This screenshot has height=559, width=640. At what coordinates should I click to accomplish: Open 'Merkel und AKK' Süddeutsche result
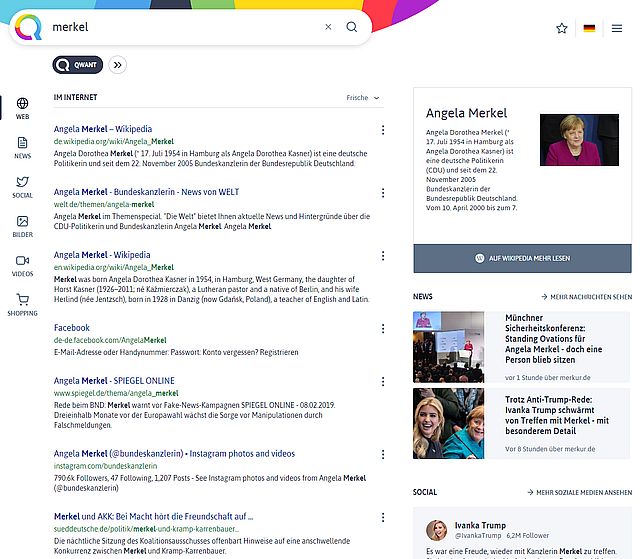coord(153,517)
